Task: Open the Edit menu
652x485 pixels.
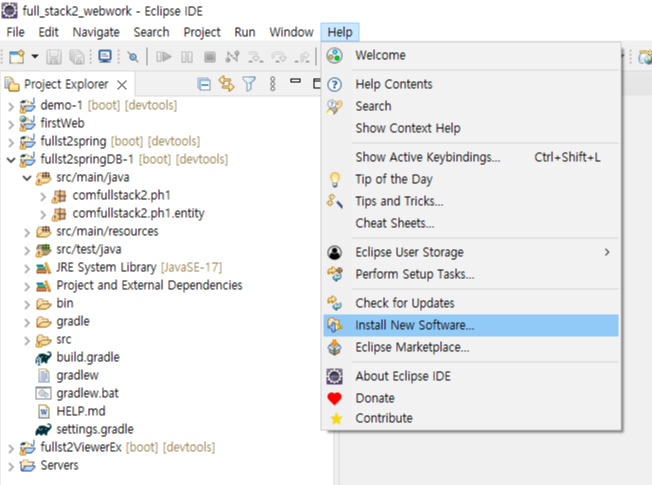Action: click(48, 32)
